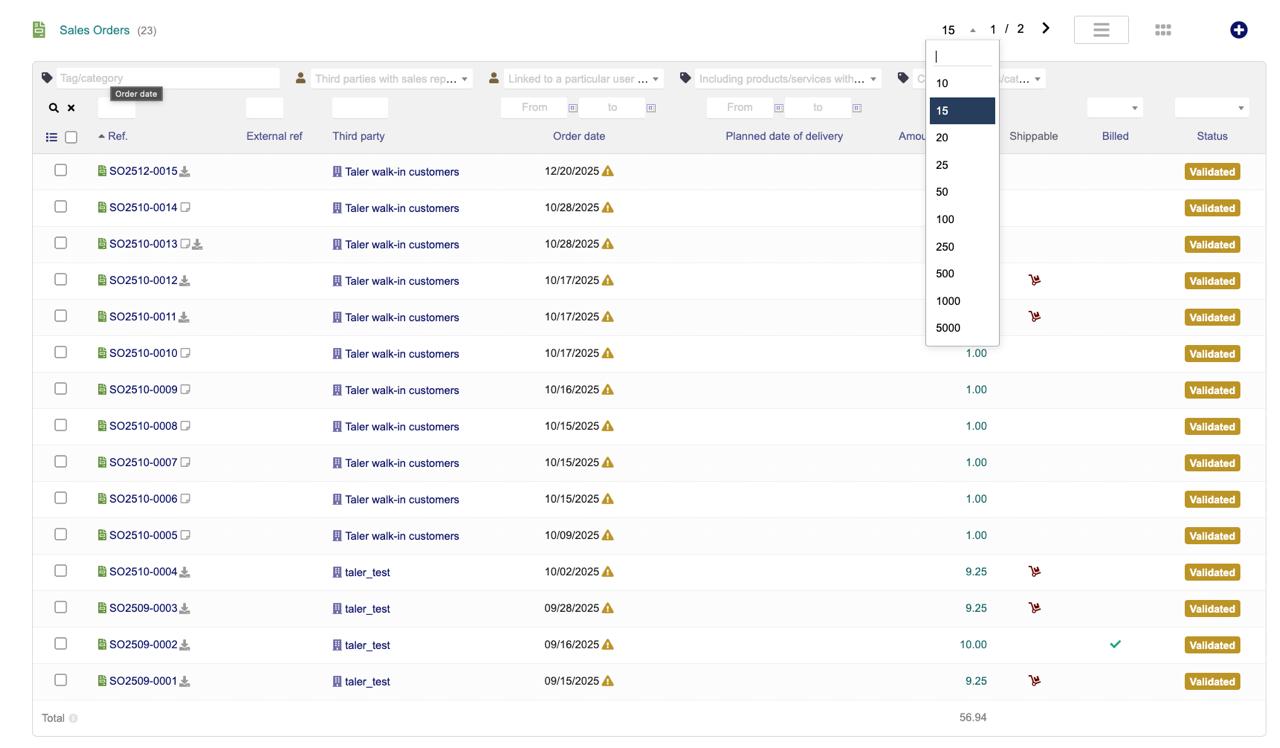Toggle the select-all checkbox in header

pyautogui.click(x=71, y=137)
